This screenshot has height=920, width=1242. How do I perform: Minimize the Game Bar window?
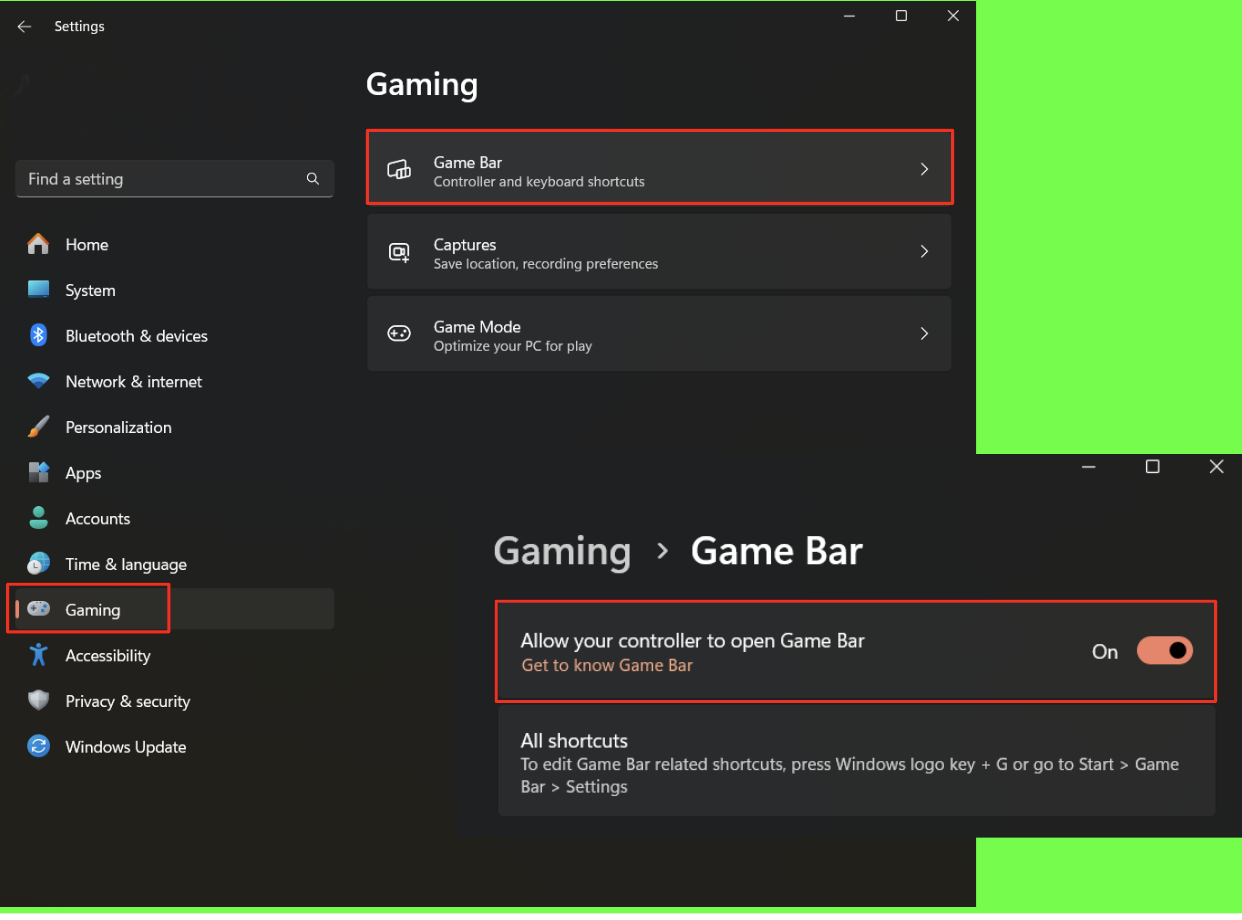pos(1088,467)
